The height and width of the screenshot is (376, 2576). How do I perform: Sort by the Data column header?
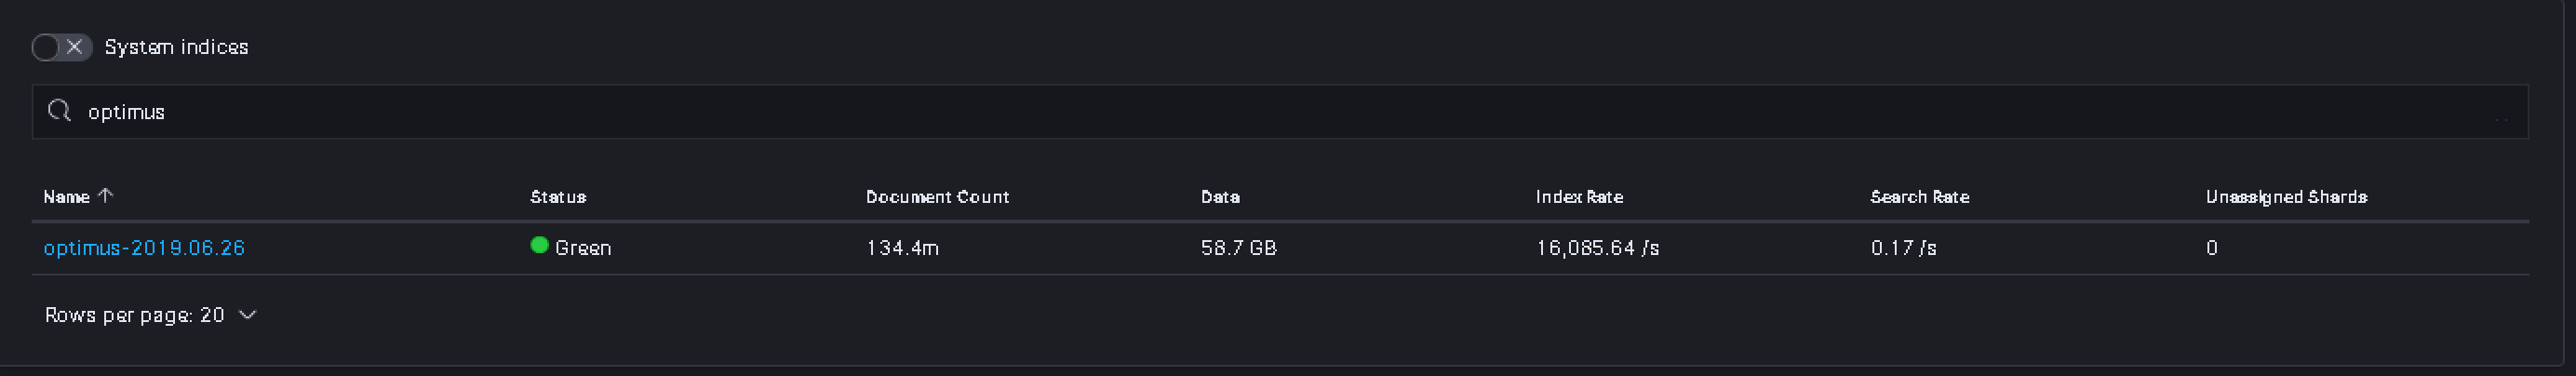(x=1219, y=197)
